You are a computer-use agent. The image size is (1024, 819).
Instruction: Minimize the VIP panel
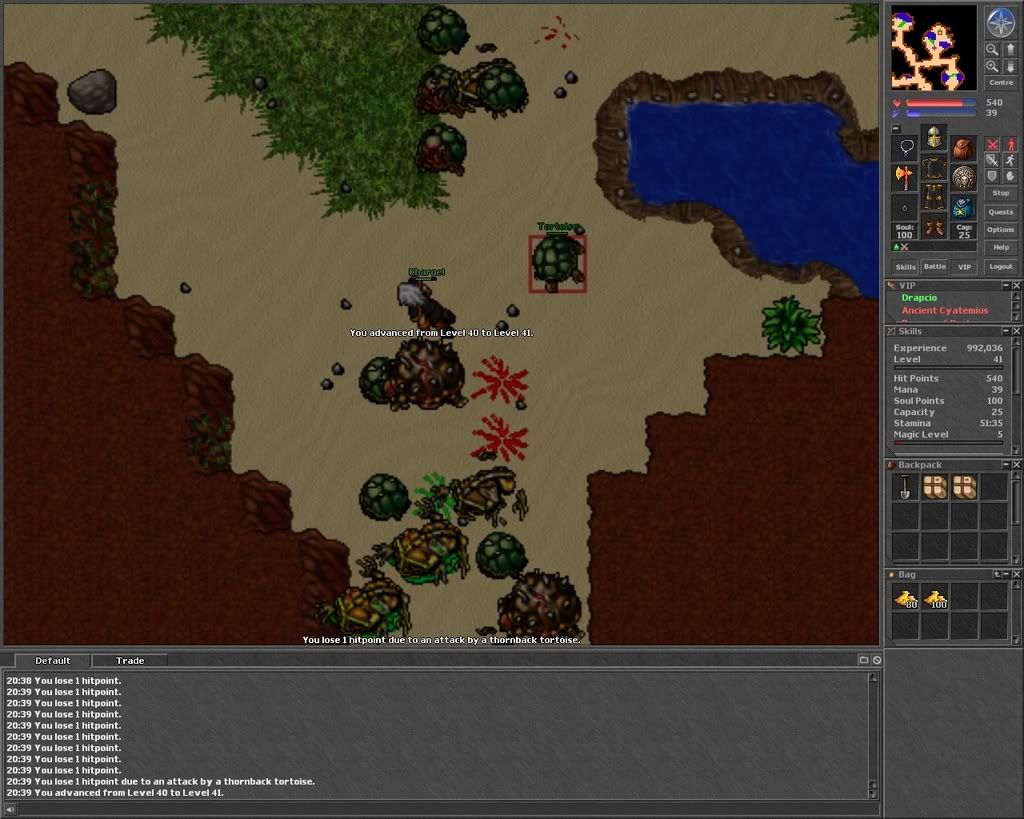pos(1006,285)
